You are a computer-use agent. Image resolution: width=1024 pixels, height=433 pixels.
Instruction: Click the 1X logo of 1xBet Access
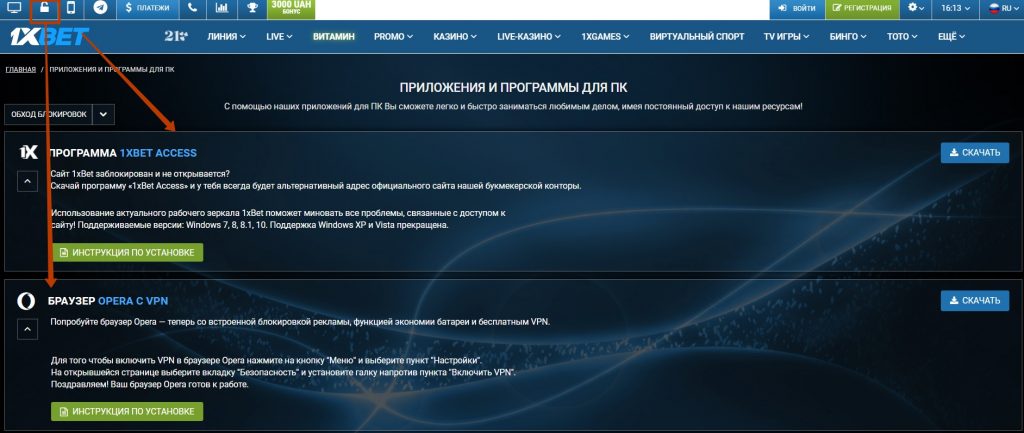(x=28, y=152)
